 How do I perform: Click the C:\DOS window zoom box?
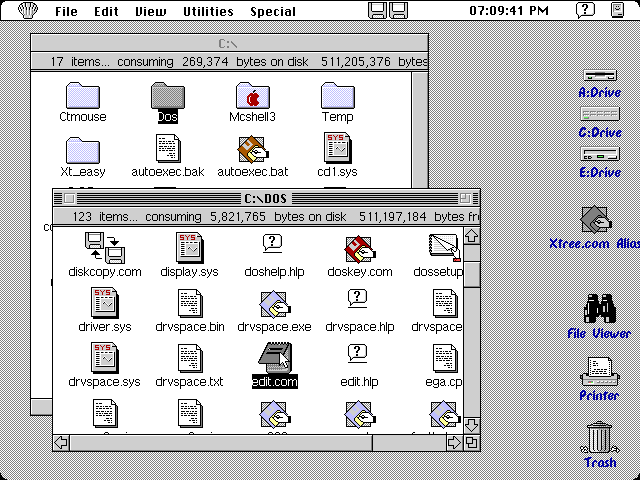[464, 198]
